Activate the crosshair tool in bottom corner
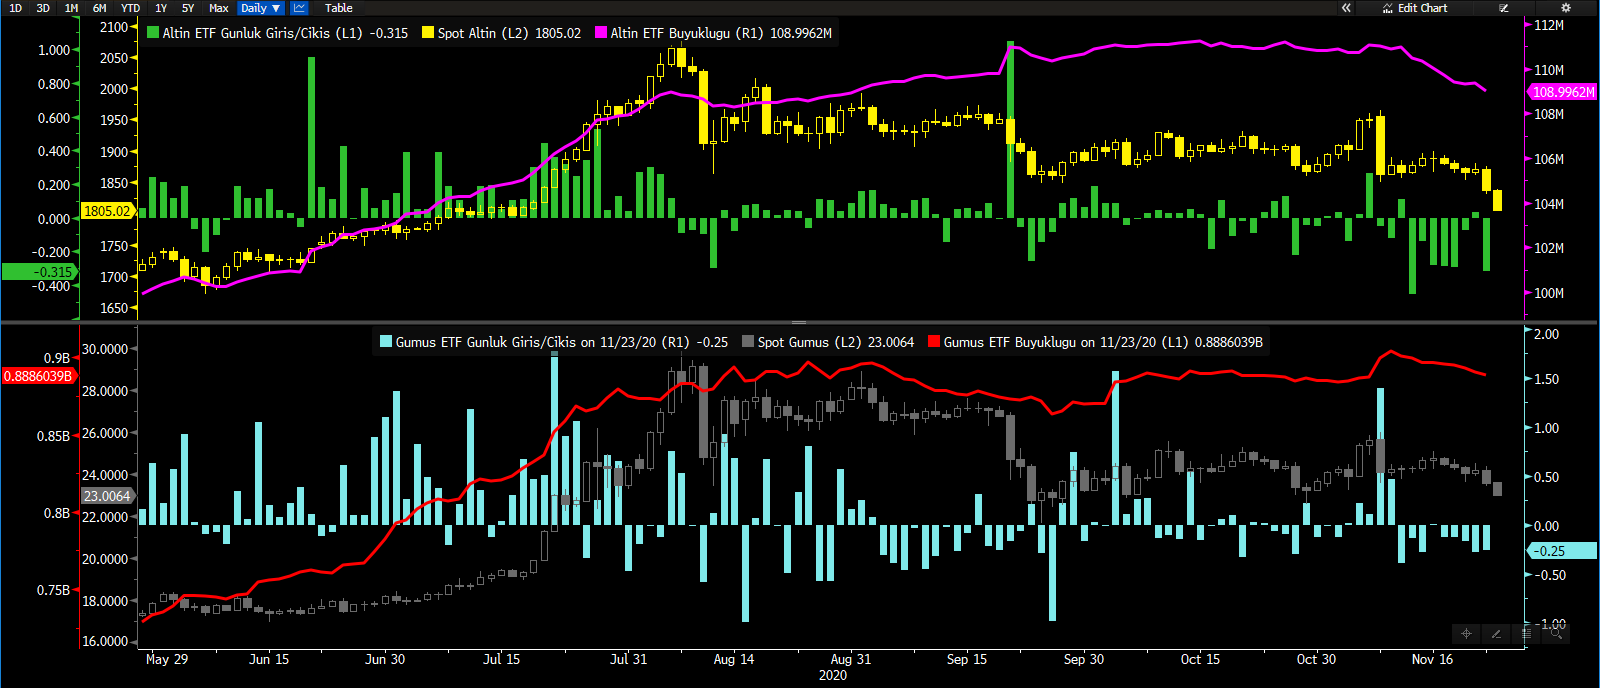 pyautogui.click(x=1466, y=633)
